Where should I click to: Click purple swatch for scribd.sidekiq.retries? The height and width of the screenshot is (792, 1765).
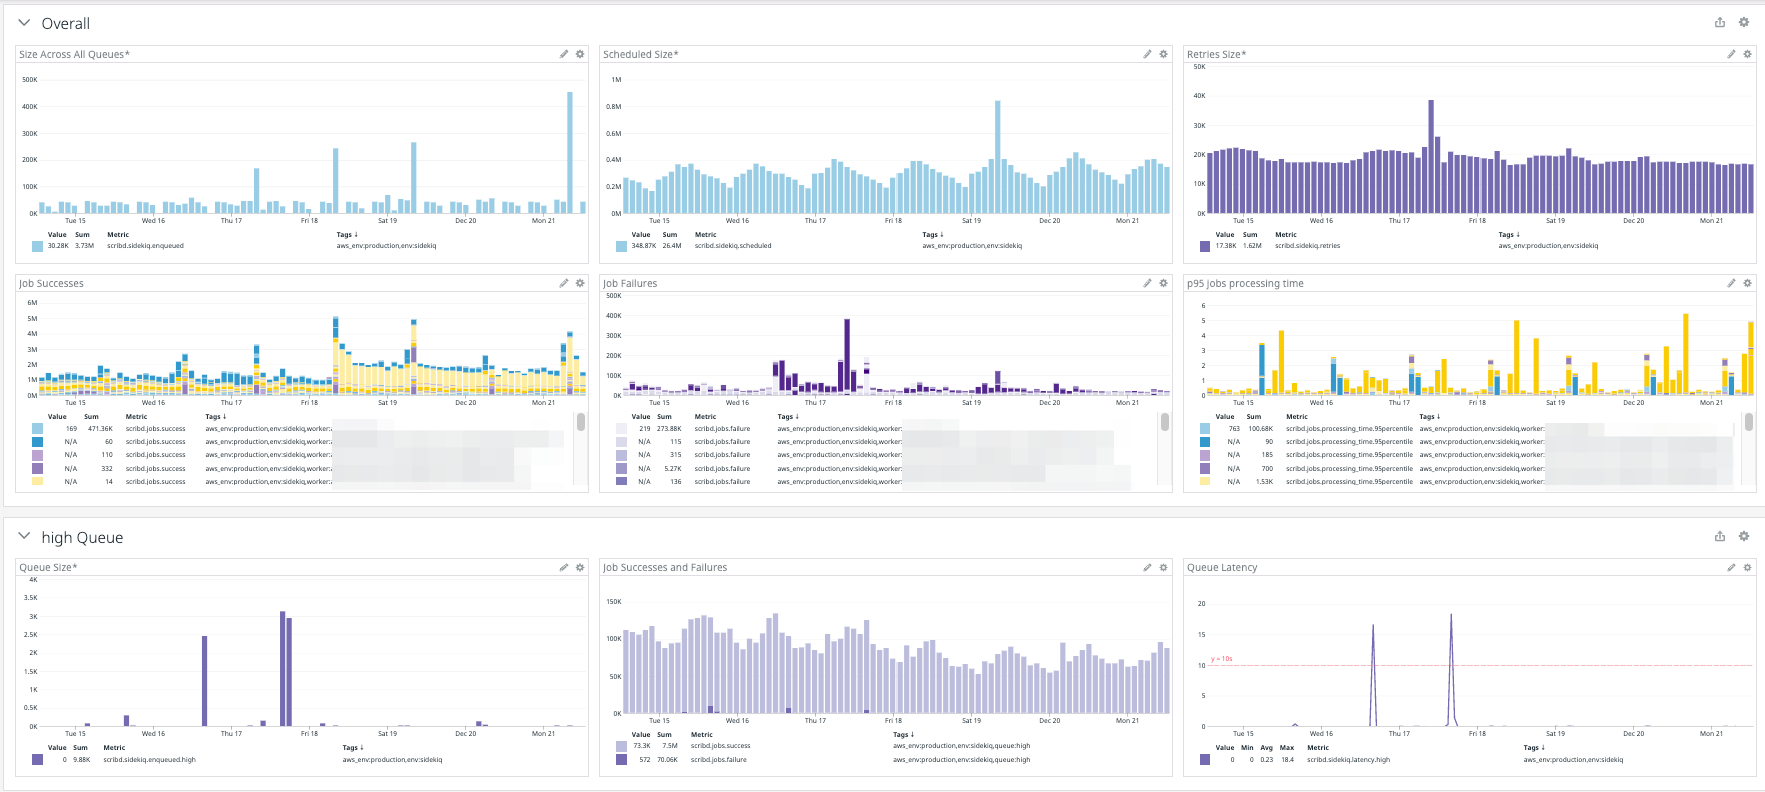[x=1205, y=246]
